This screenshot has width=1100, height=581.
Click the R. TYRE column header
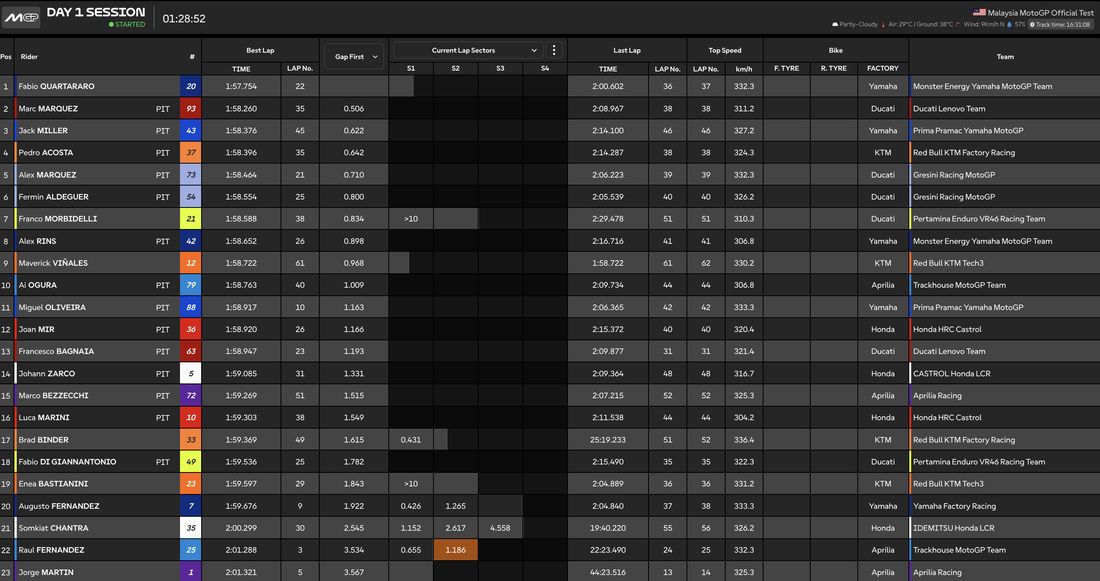point(833,69)
